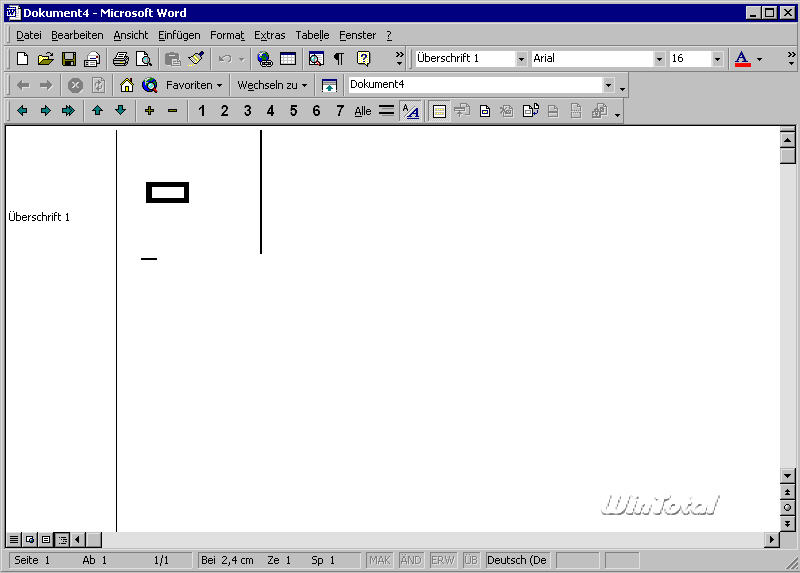
Task: Open the Bearbeiten menu
Action: [x=77, y=35]
